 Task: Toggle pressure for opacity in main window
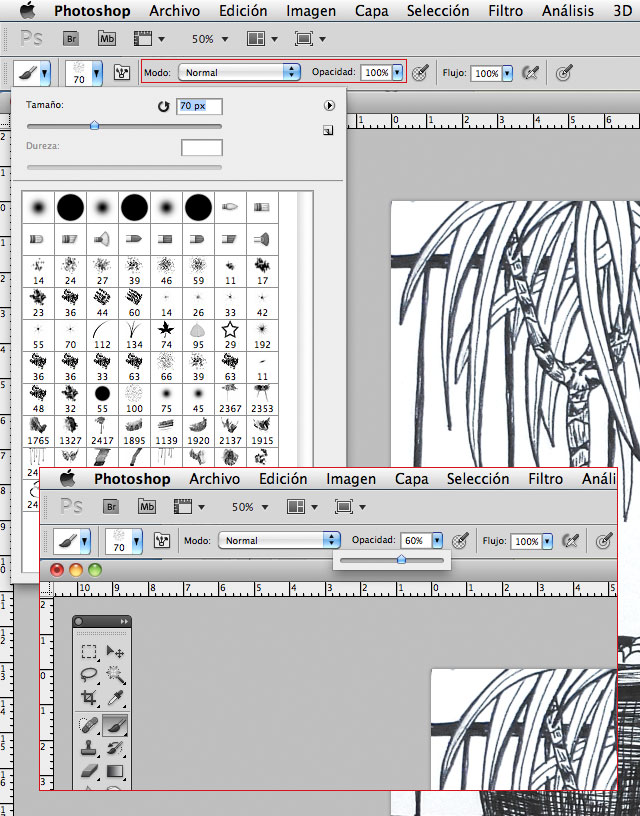point(420,73)
